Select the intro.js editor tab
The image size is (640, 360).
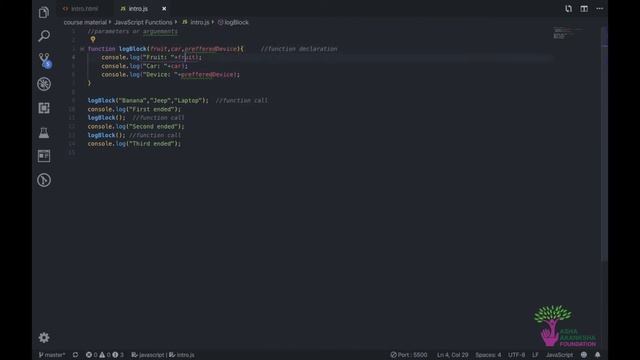click(138, 9)
